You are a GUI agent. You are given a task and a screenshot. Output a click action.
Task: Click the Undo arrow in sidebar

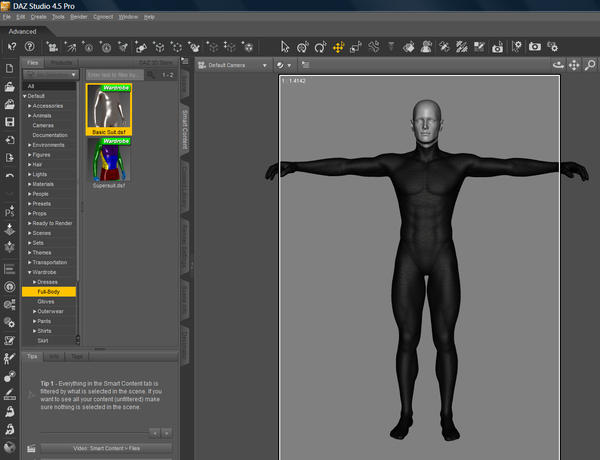(9, 176)
